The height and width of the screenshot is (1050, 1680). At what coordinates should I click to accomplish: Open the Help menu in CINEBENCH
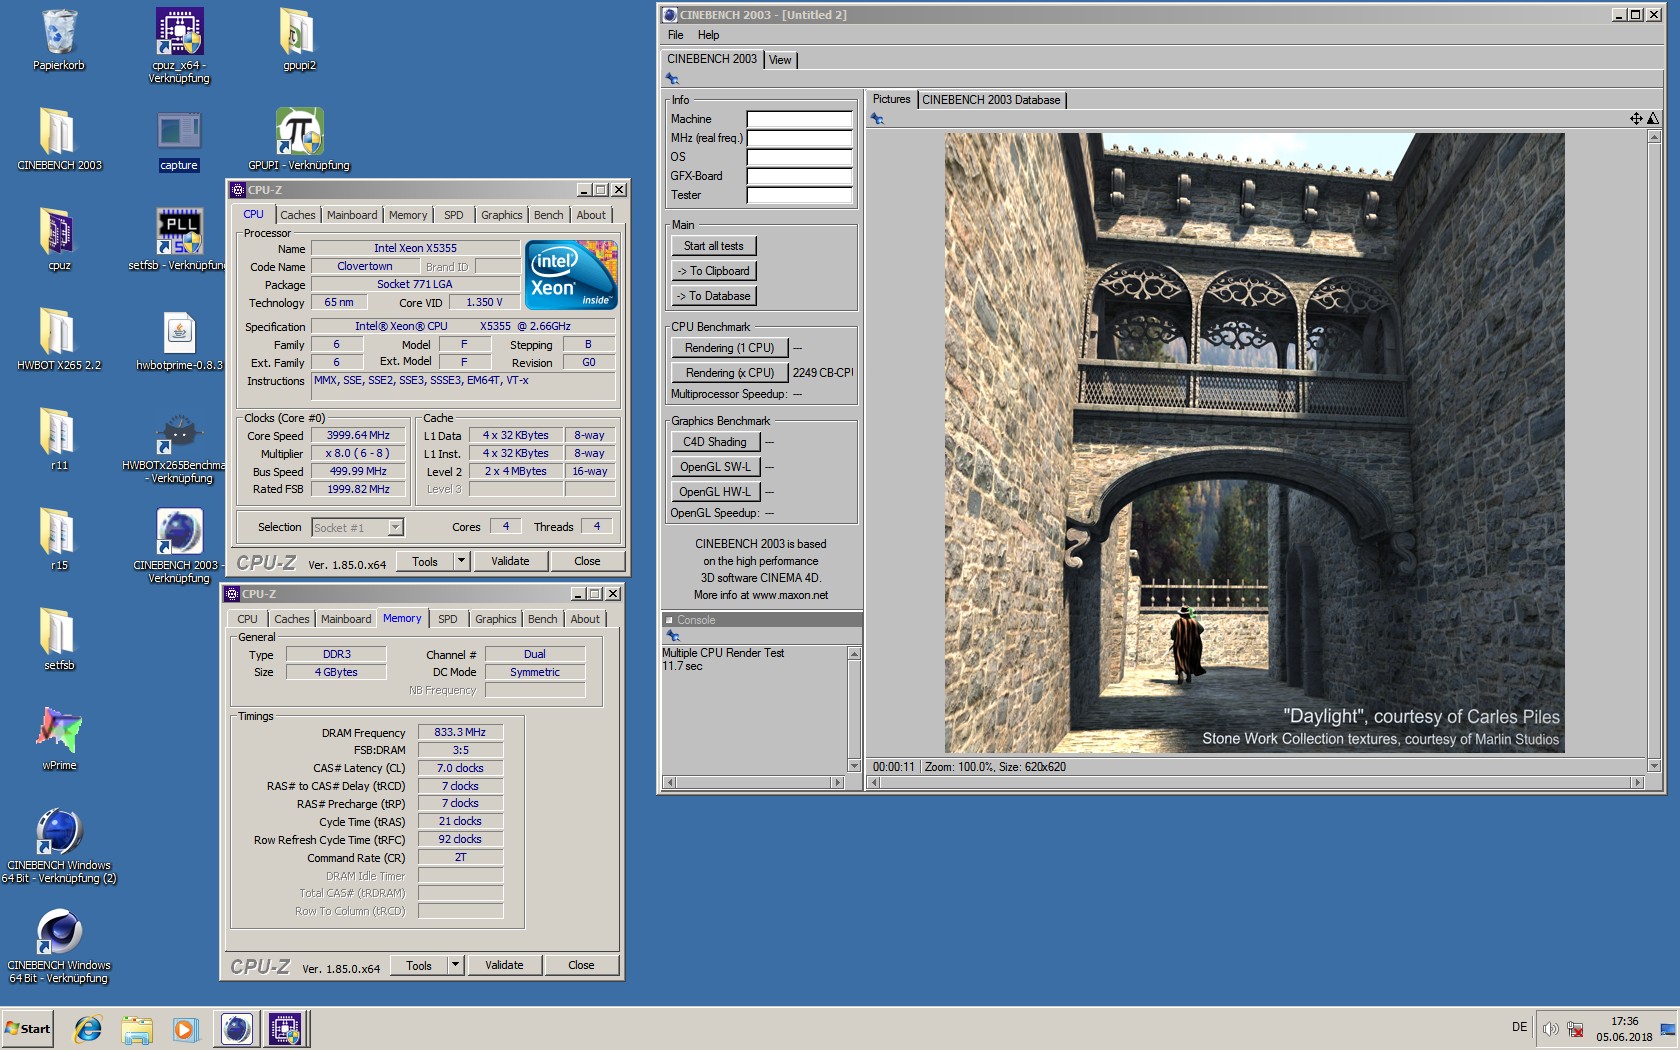click(708, 35)
